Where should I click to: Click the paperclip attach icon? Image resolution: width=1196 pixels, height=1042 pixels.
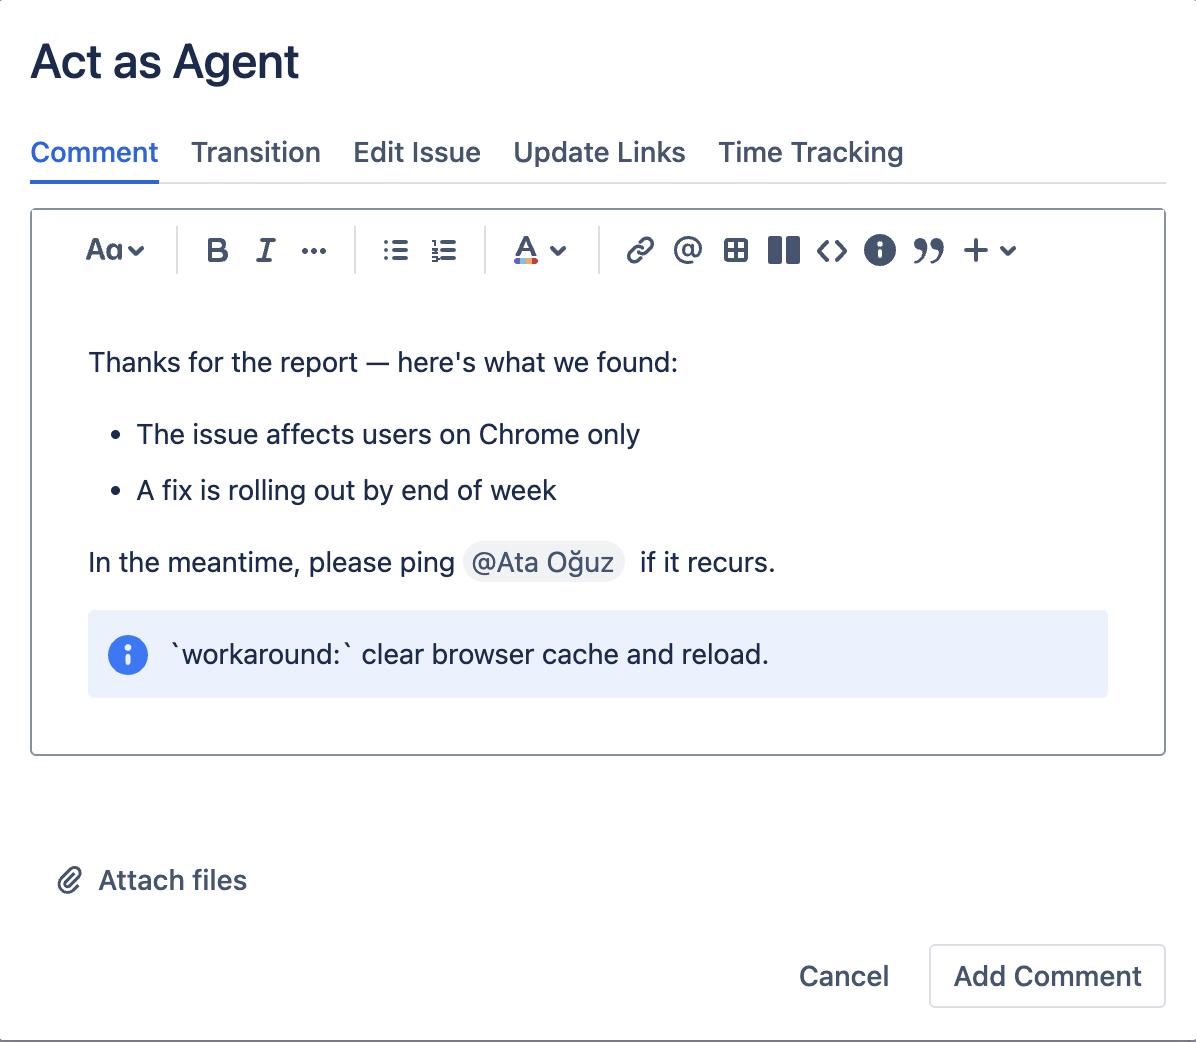pyautogui.click(x=69, y=880)
